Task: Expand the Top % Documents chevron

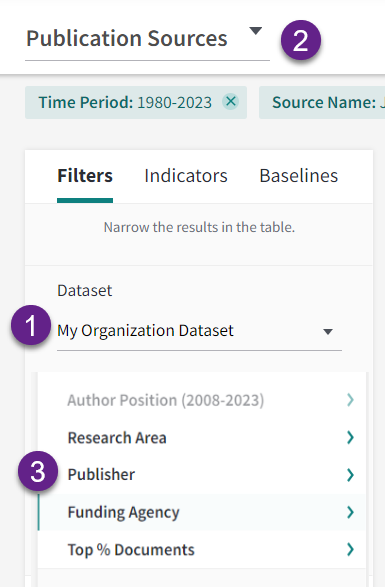Action: [350, 550]
